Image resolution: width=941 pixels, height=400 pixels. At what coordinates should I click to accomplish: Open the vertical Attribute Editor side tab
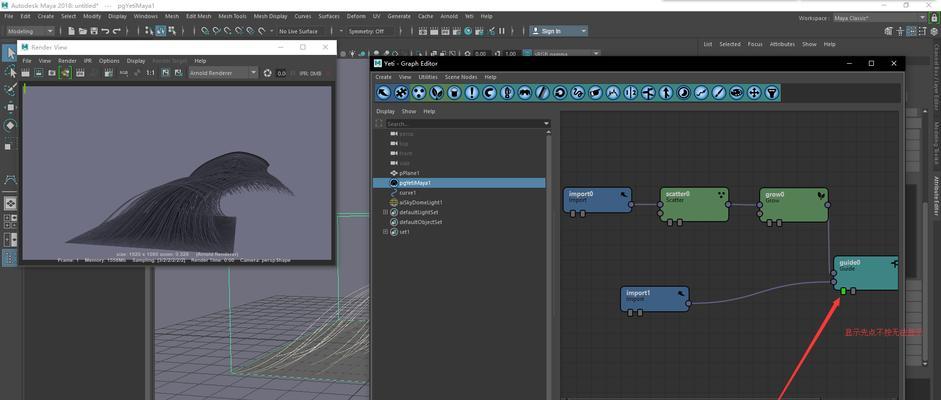coord(935,196)
